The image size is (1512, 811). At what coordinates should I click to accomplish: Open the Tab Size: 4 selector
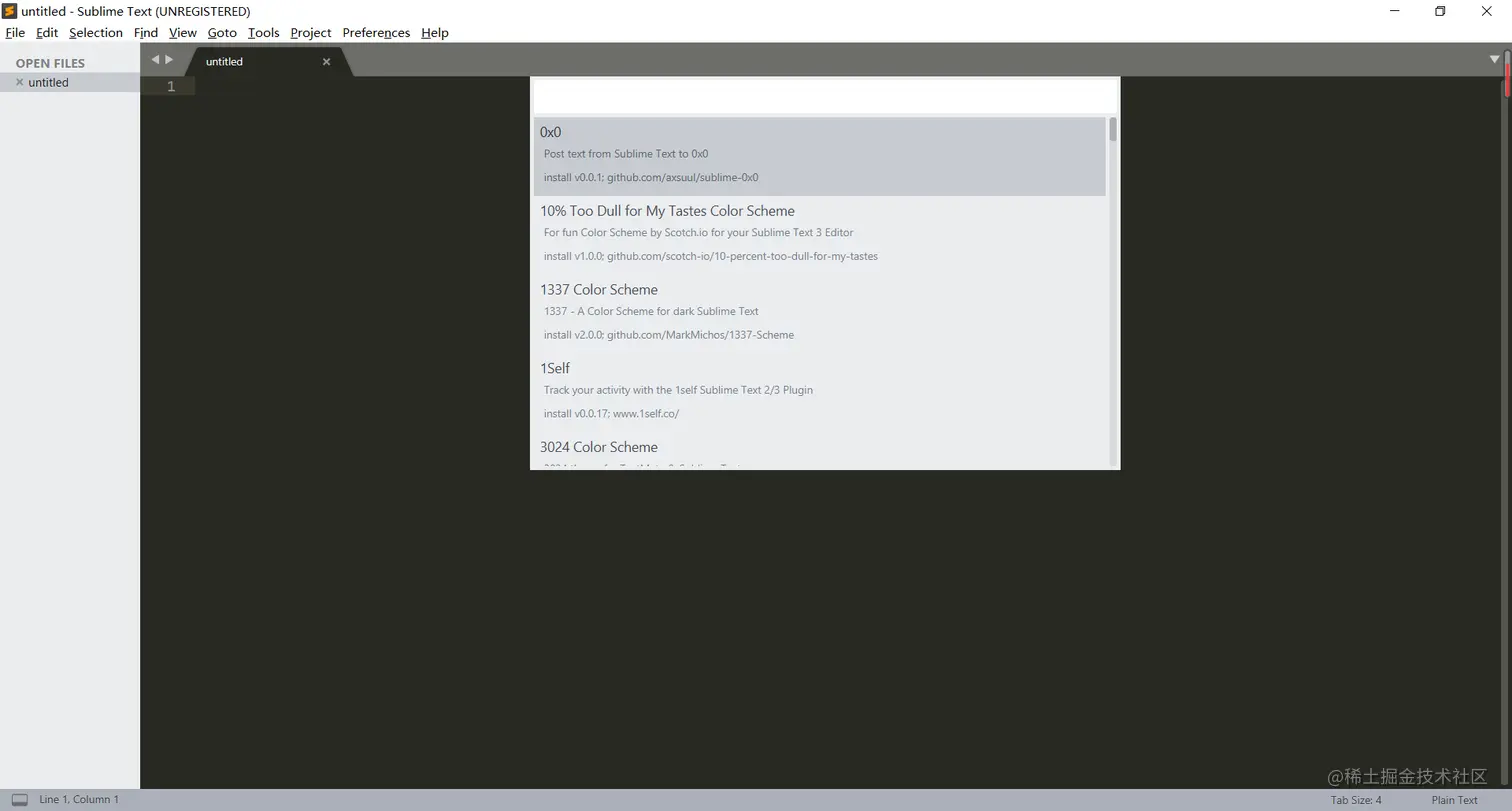(1356, 800)
